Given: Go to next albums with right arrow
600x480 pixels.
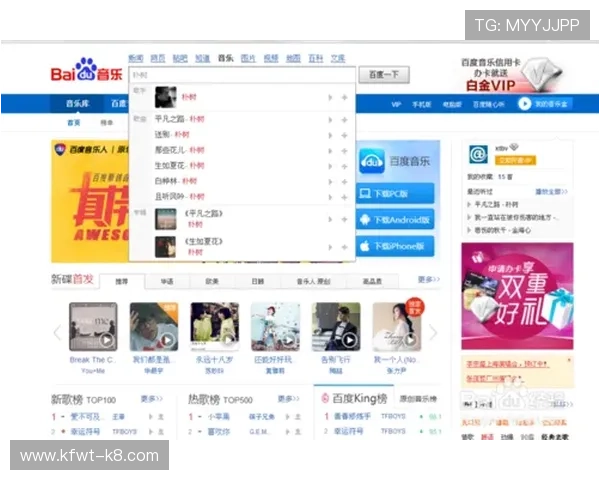Looking at the screenshot, I should (433, 332).
